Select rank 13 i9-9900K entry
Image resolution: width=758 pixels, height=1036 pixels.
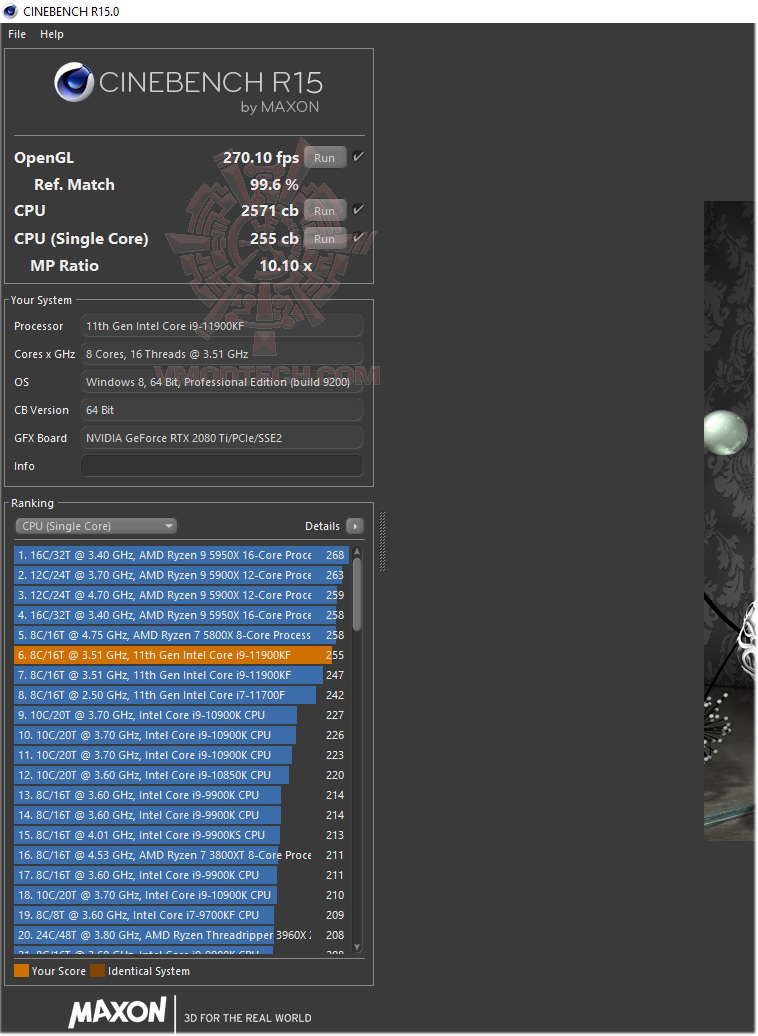182,795
